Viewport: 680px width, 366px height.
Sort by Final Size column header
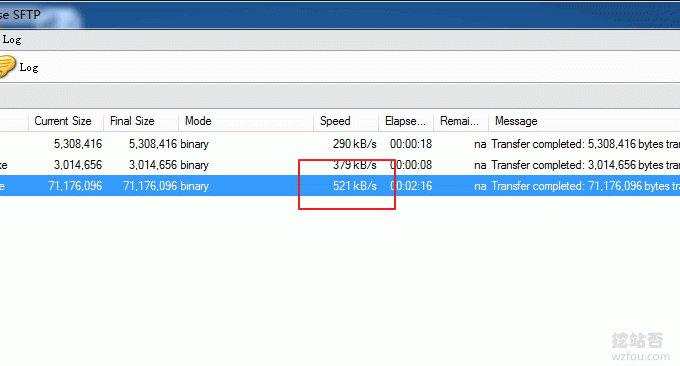click(132, 121)
